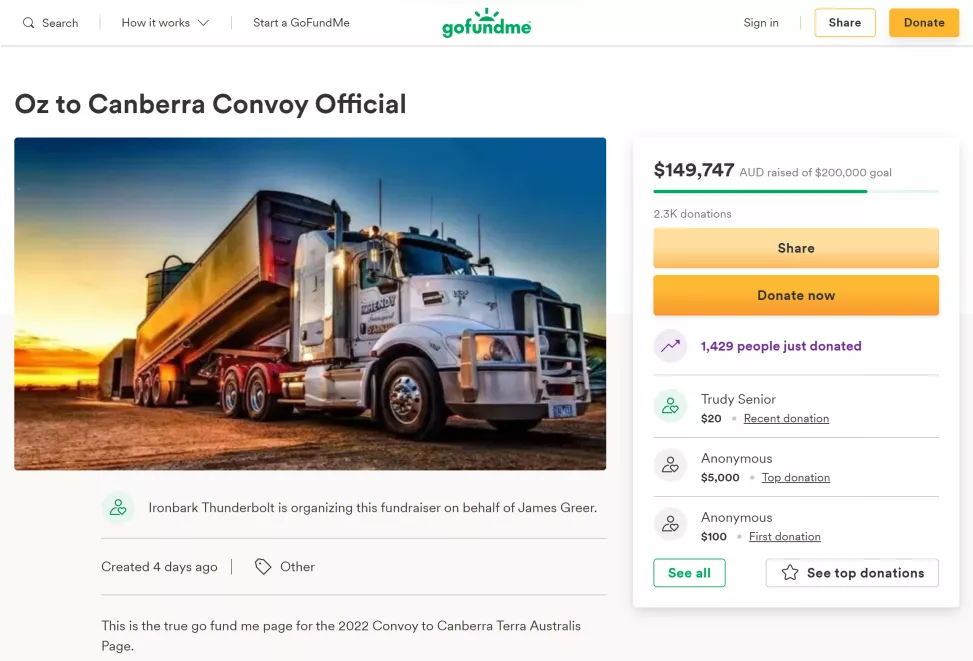
Task: Click the orange Donate now button
Action: pos(796,295)
